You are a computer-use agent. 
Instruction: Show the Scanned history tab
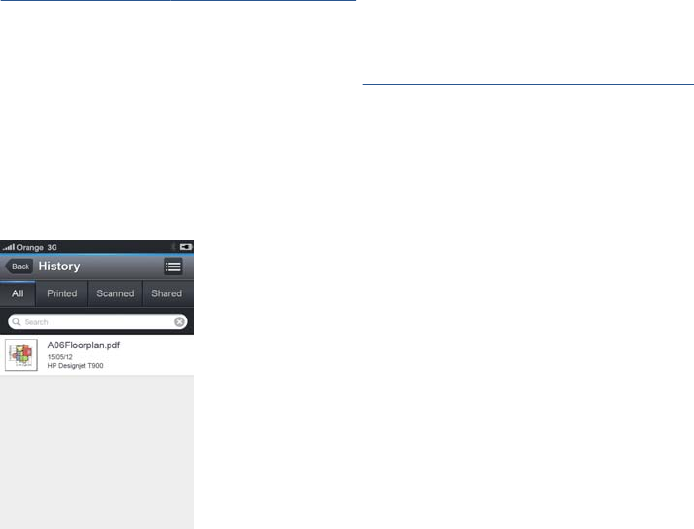(115, 293)
